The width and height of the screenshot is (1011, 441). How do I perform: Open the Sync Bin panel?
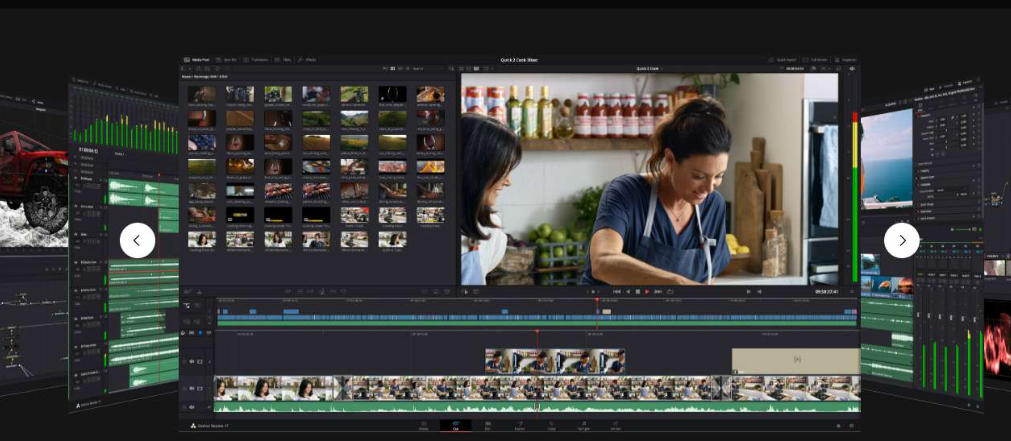[229, 60]
